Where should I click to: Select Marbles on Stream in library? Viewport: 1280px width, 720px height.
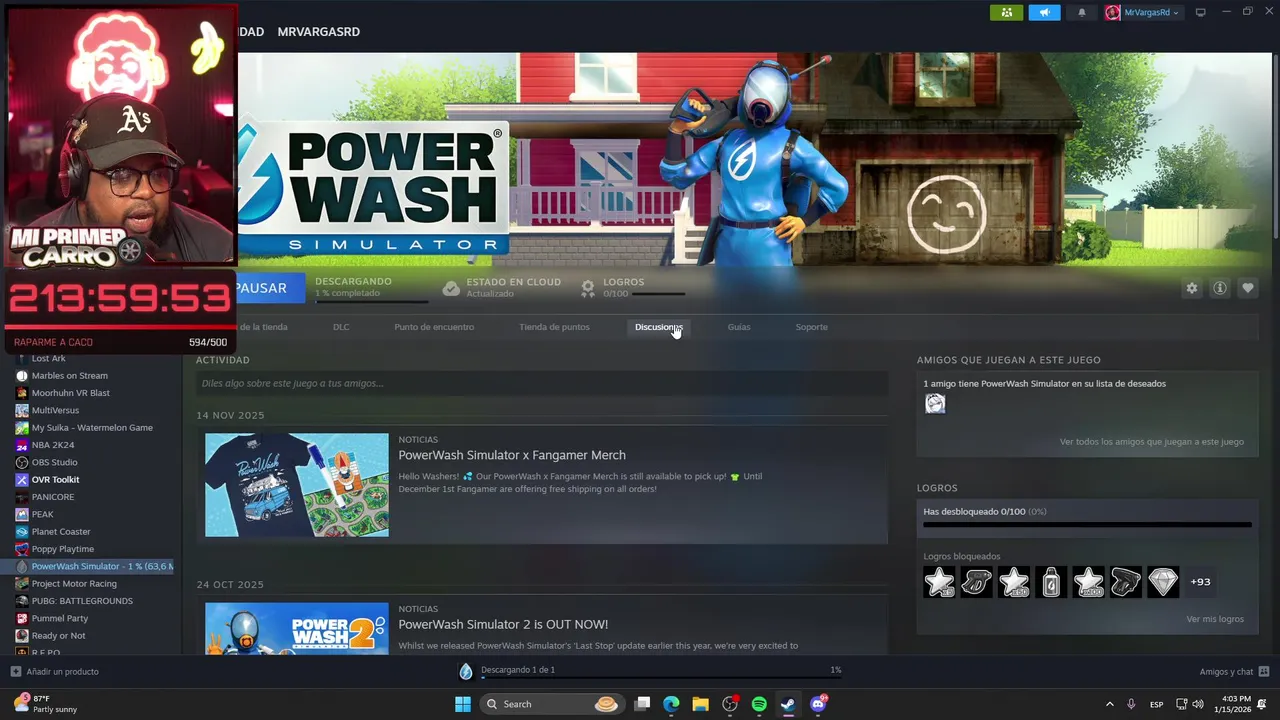pos(69,376)
